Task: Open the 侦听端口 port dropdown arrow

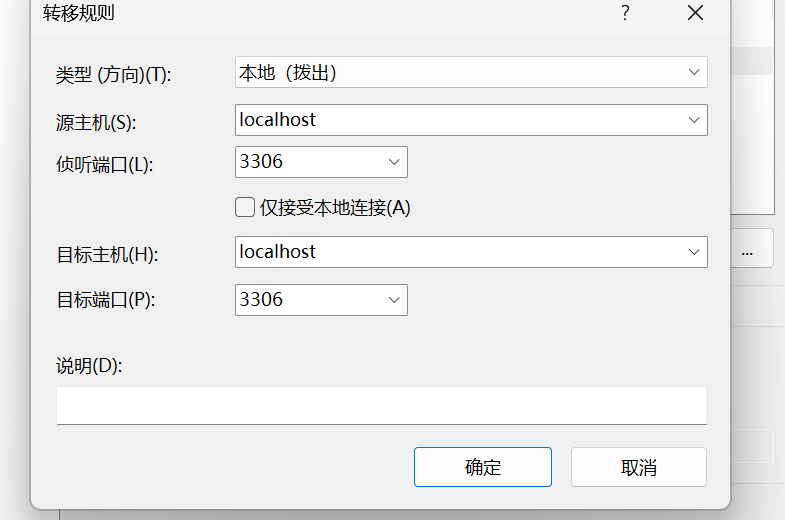Action: coord(394,162)
